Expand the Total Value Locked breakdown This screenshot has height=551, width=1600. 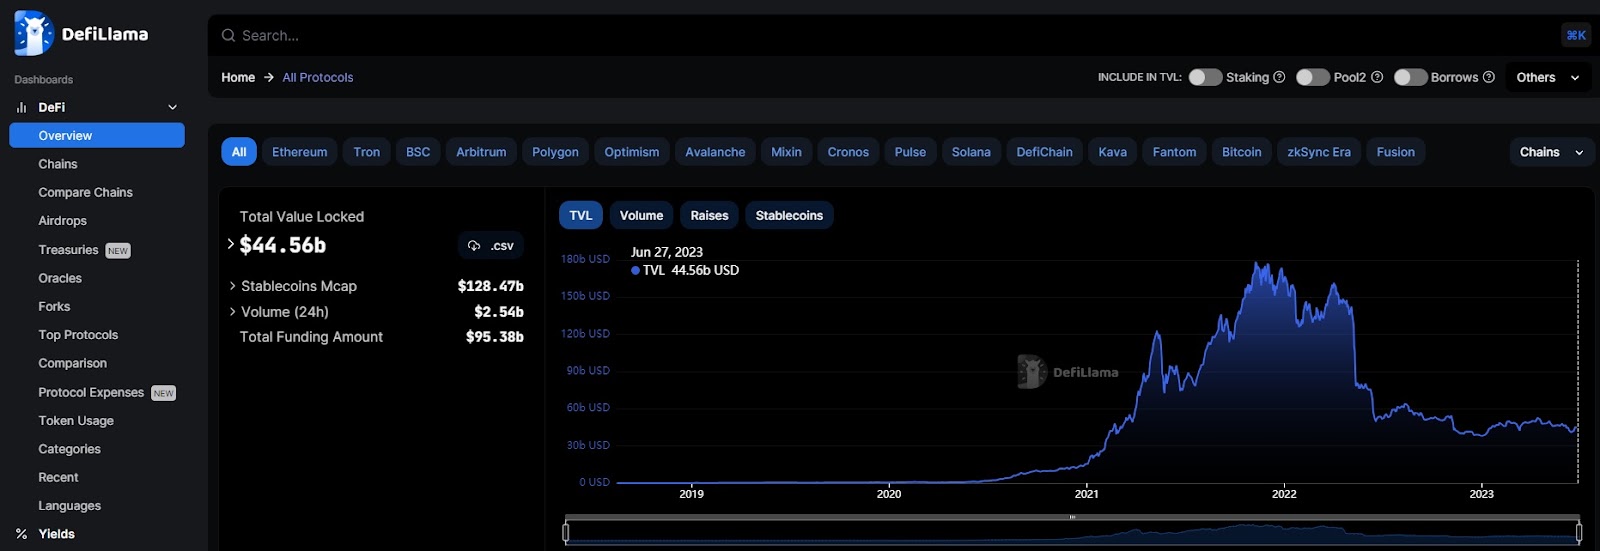tap(231, 244)
